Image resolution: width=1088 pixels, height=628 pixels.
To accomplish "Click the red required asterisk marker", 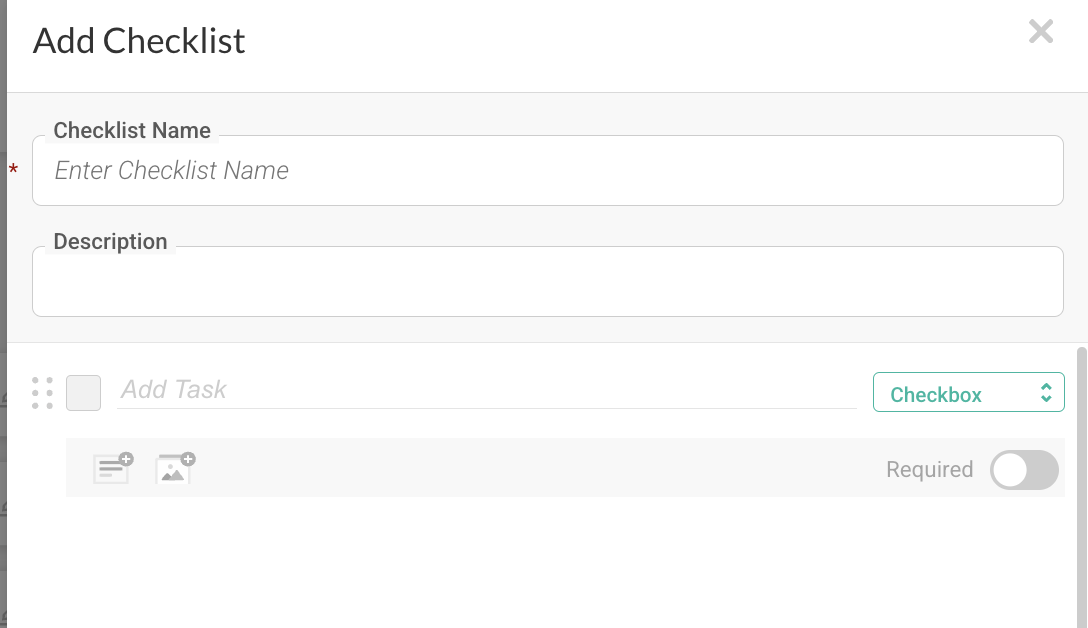I will pyautogui.click(x=13, y=170).
